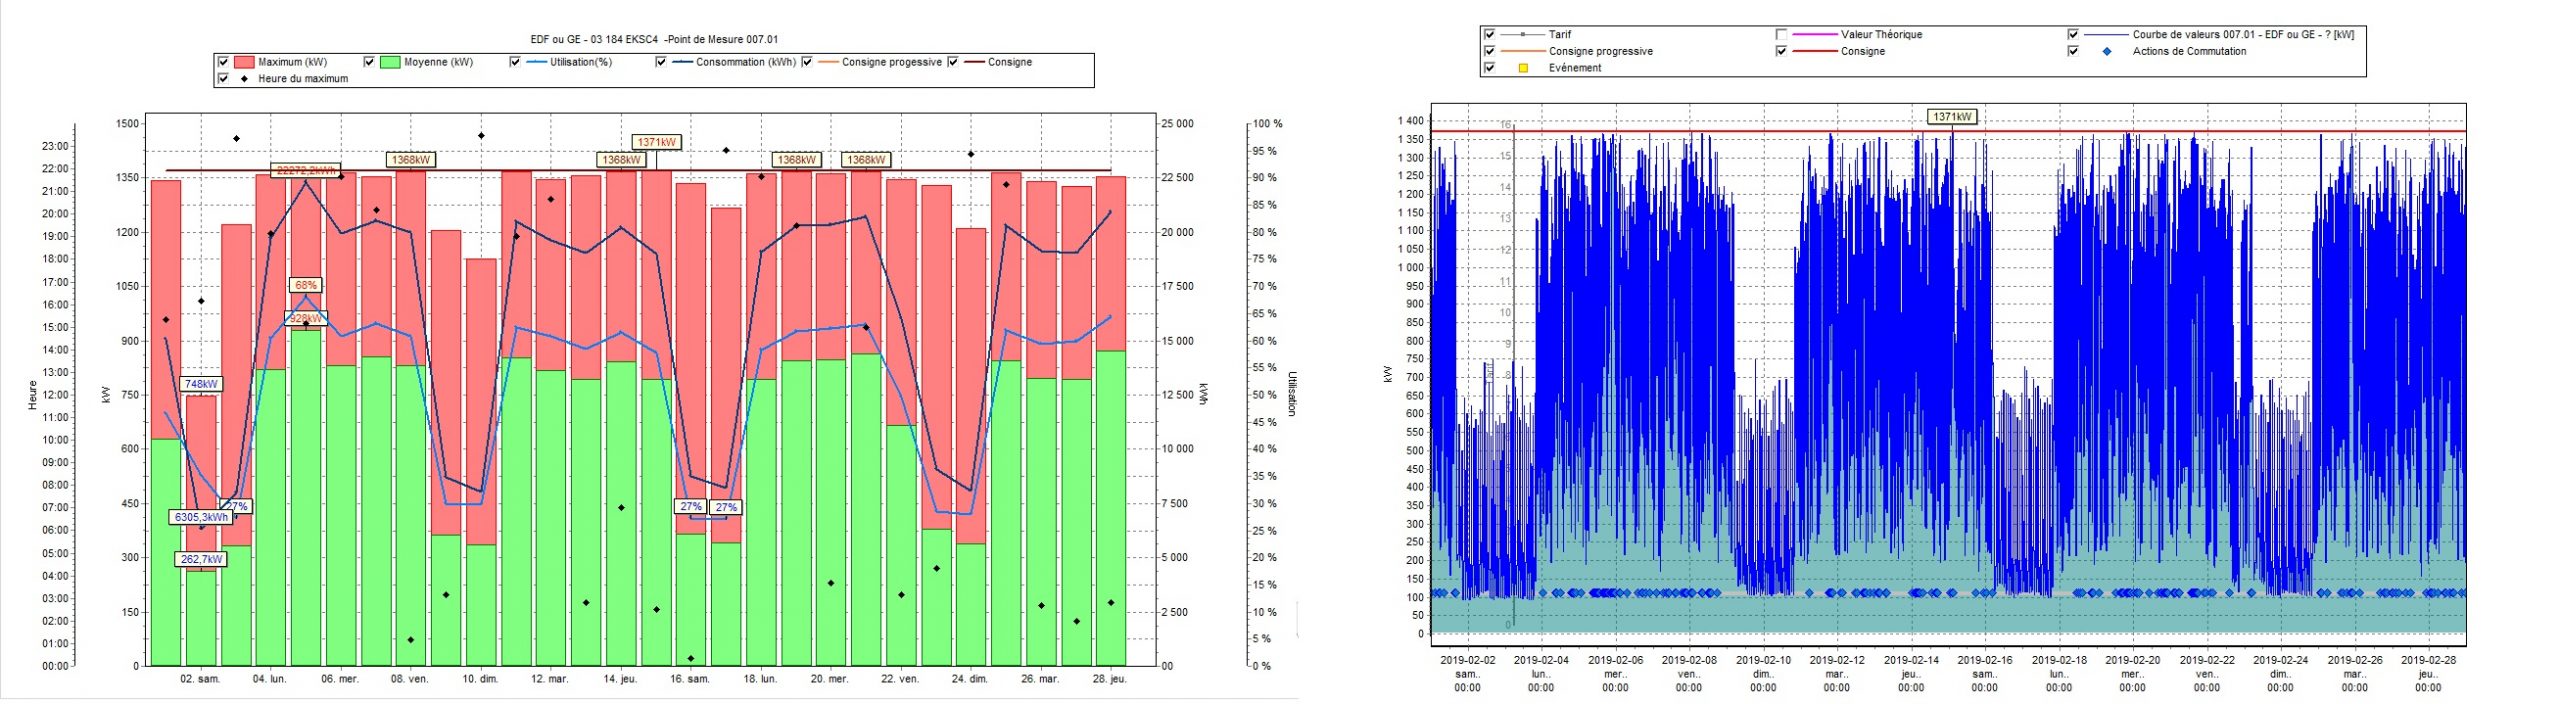This screenshot has height=704, width=2560.
Task: Select the chart title 'EDF ou GE - 03 184 EKSC4'
Action: click(594, 40)
